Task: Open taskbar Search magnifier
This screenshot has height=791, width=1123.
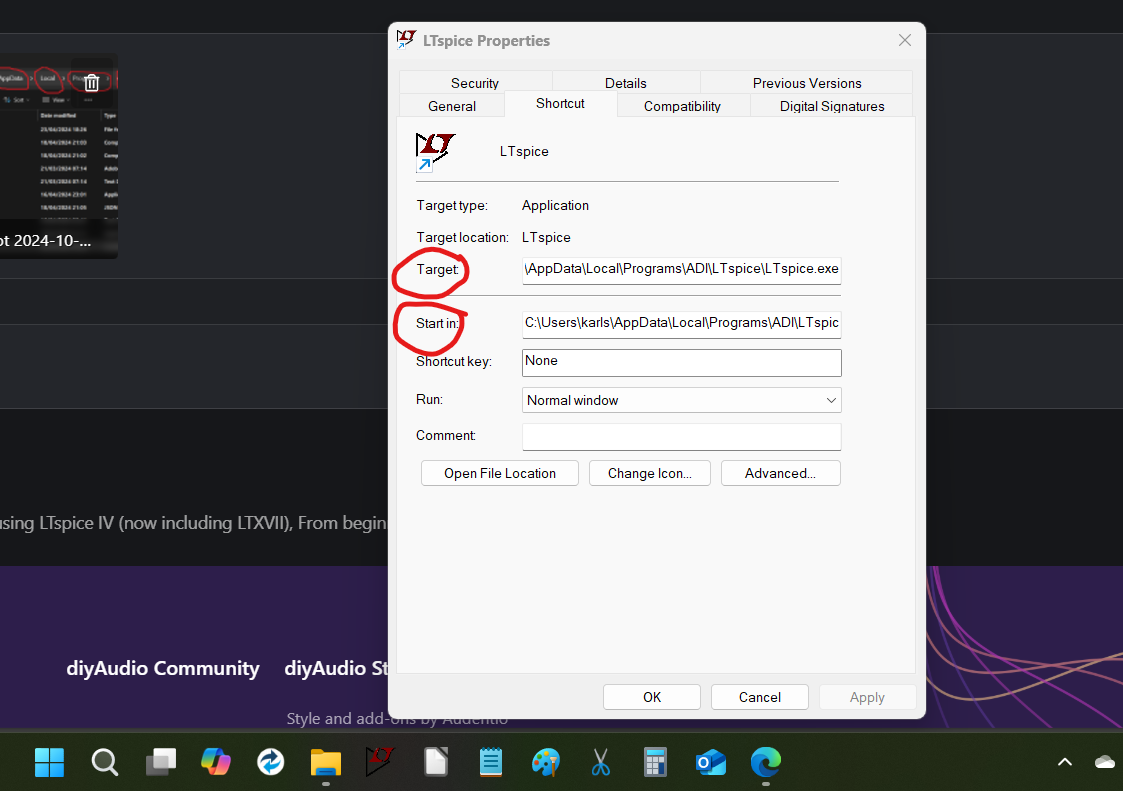Action: click(105, 762)
